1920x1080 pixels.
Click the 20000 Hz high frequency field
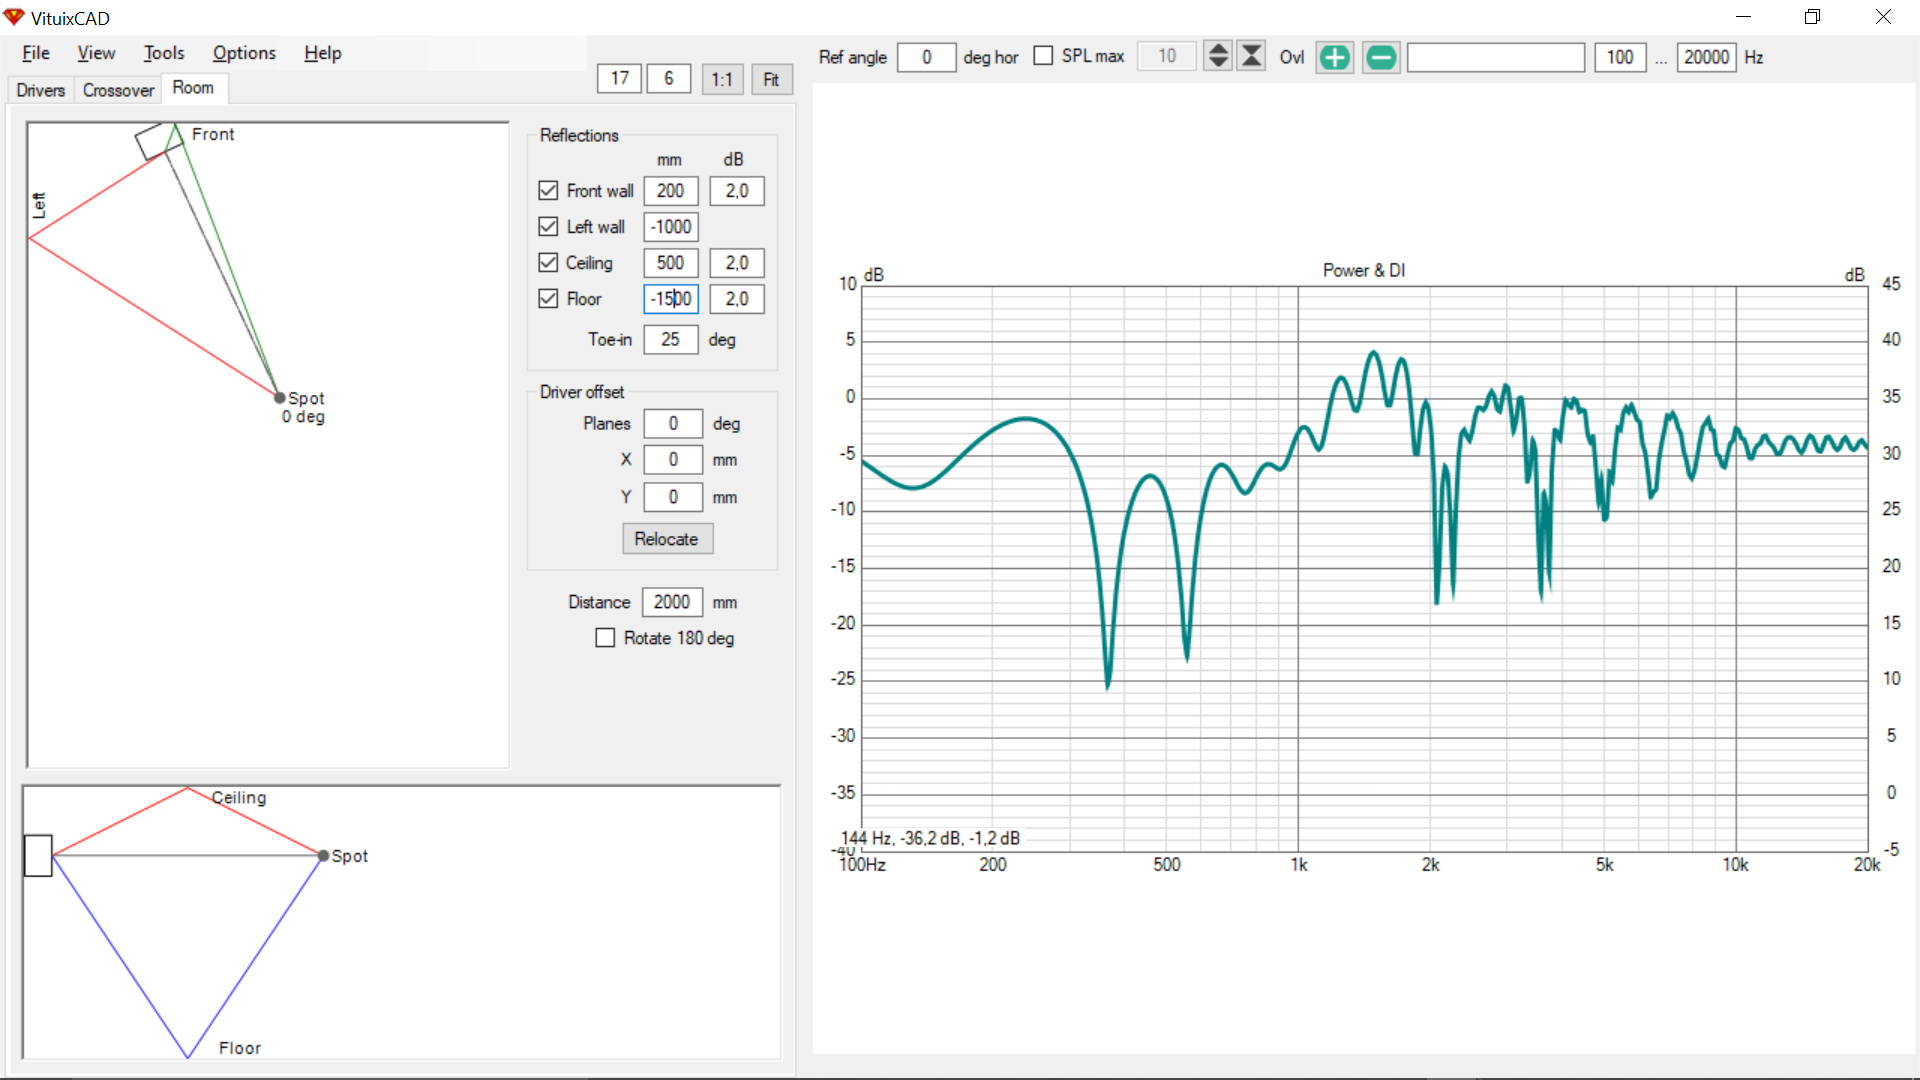pyautogui.click(x=1706, y=57)
